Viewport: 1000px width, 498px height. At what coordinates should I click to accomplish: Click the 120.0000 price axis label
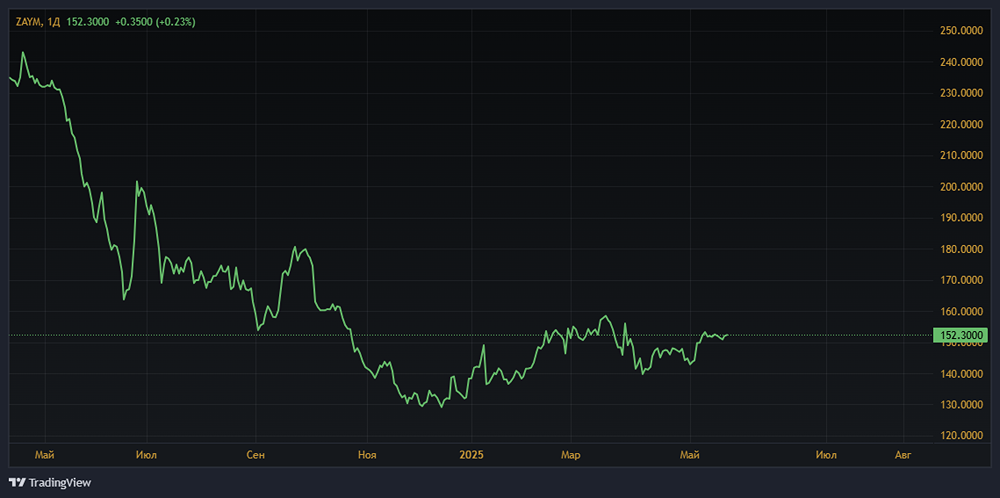(960, 436)
